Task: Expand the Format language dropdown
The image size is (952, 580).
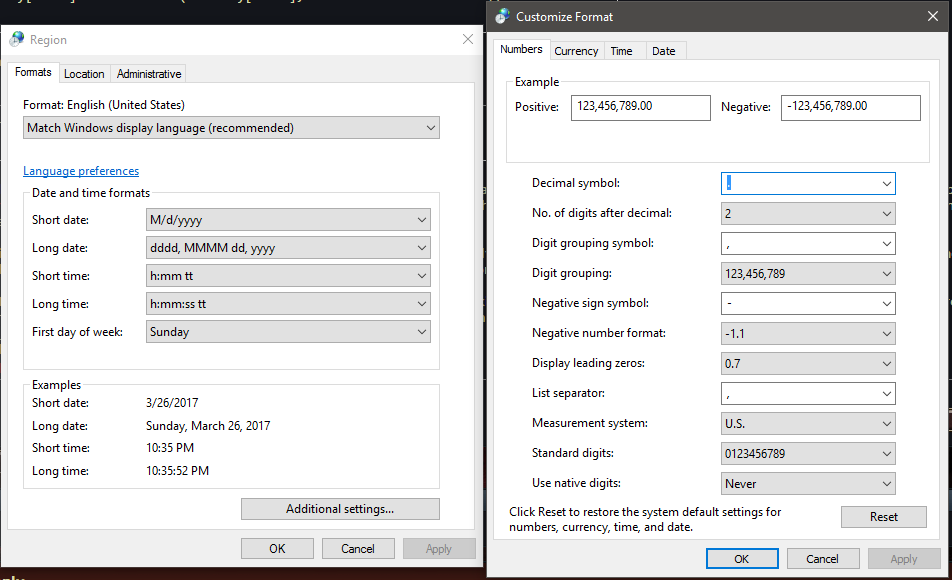Action: (231, 128)
